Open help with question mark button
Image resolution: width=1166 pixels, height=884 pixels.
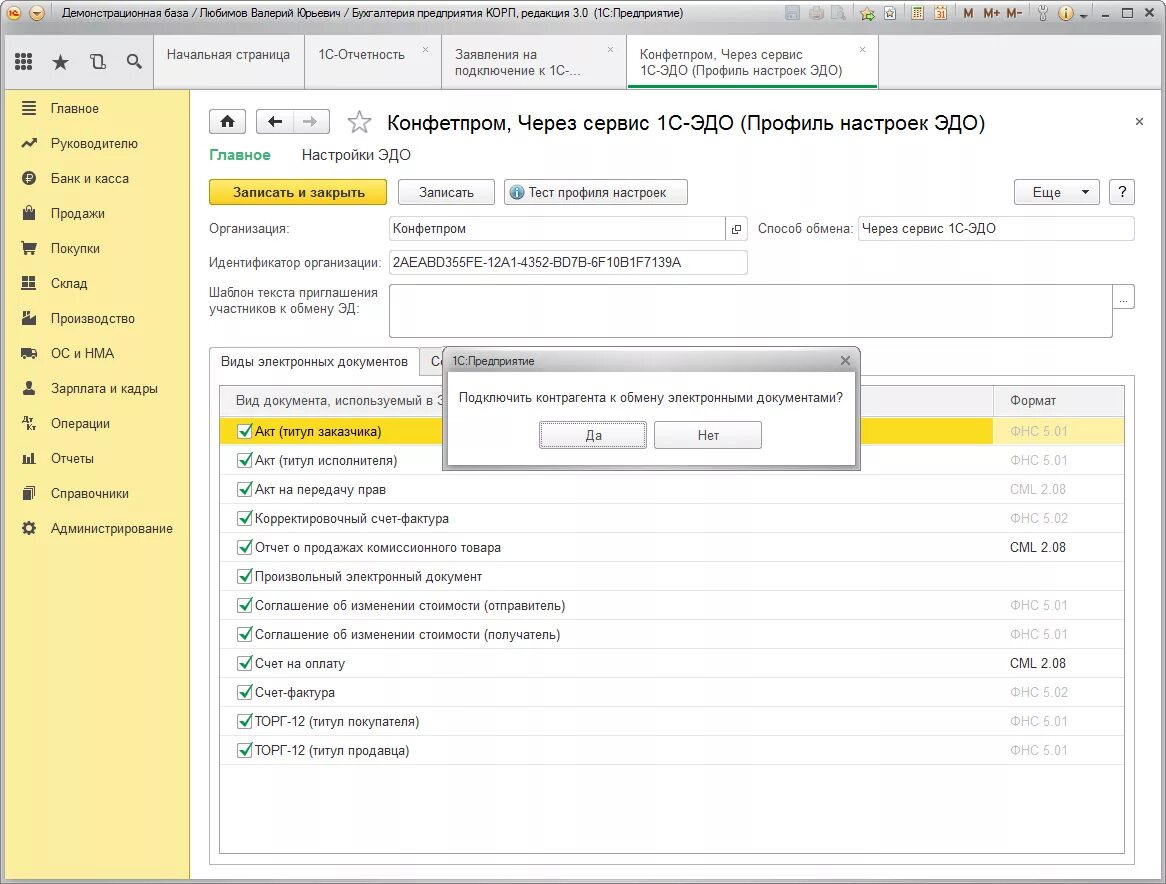(x=1122, y=192)
